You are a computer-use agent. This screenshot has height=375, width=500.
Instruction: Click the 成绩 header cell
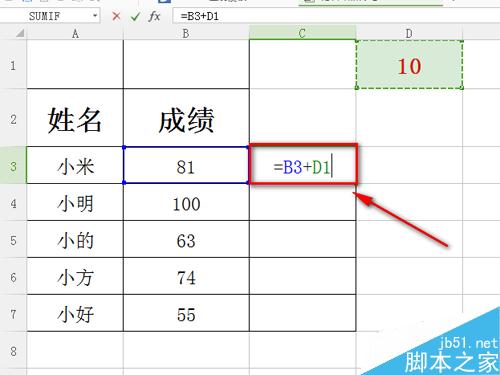click(186, 118)
